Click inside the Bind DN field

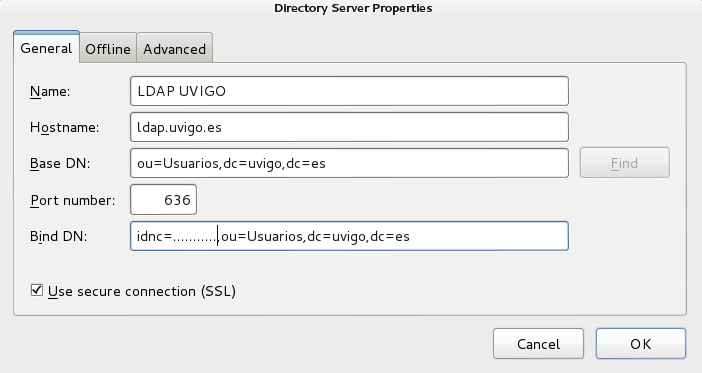[x=349, y=236]
